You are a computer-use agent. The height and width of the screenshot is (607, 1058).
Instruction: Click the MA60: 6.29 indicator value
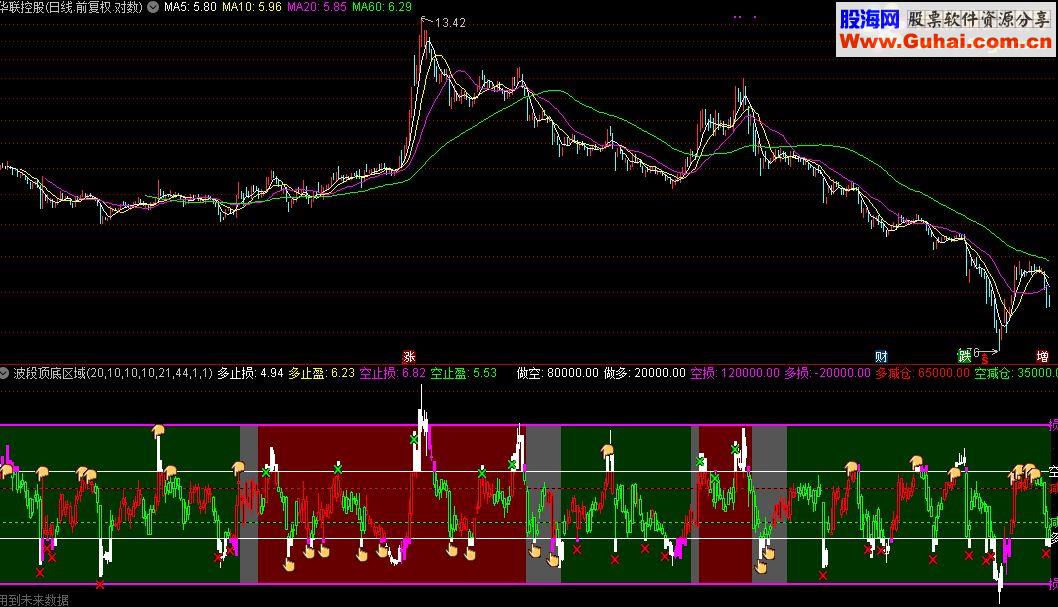click(x=381, y=7)
